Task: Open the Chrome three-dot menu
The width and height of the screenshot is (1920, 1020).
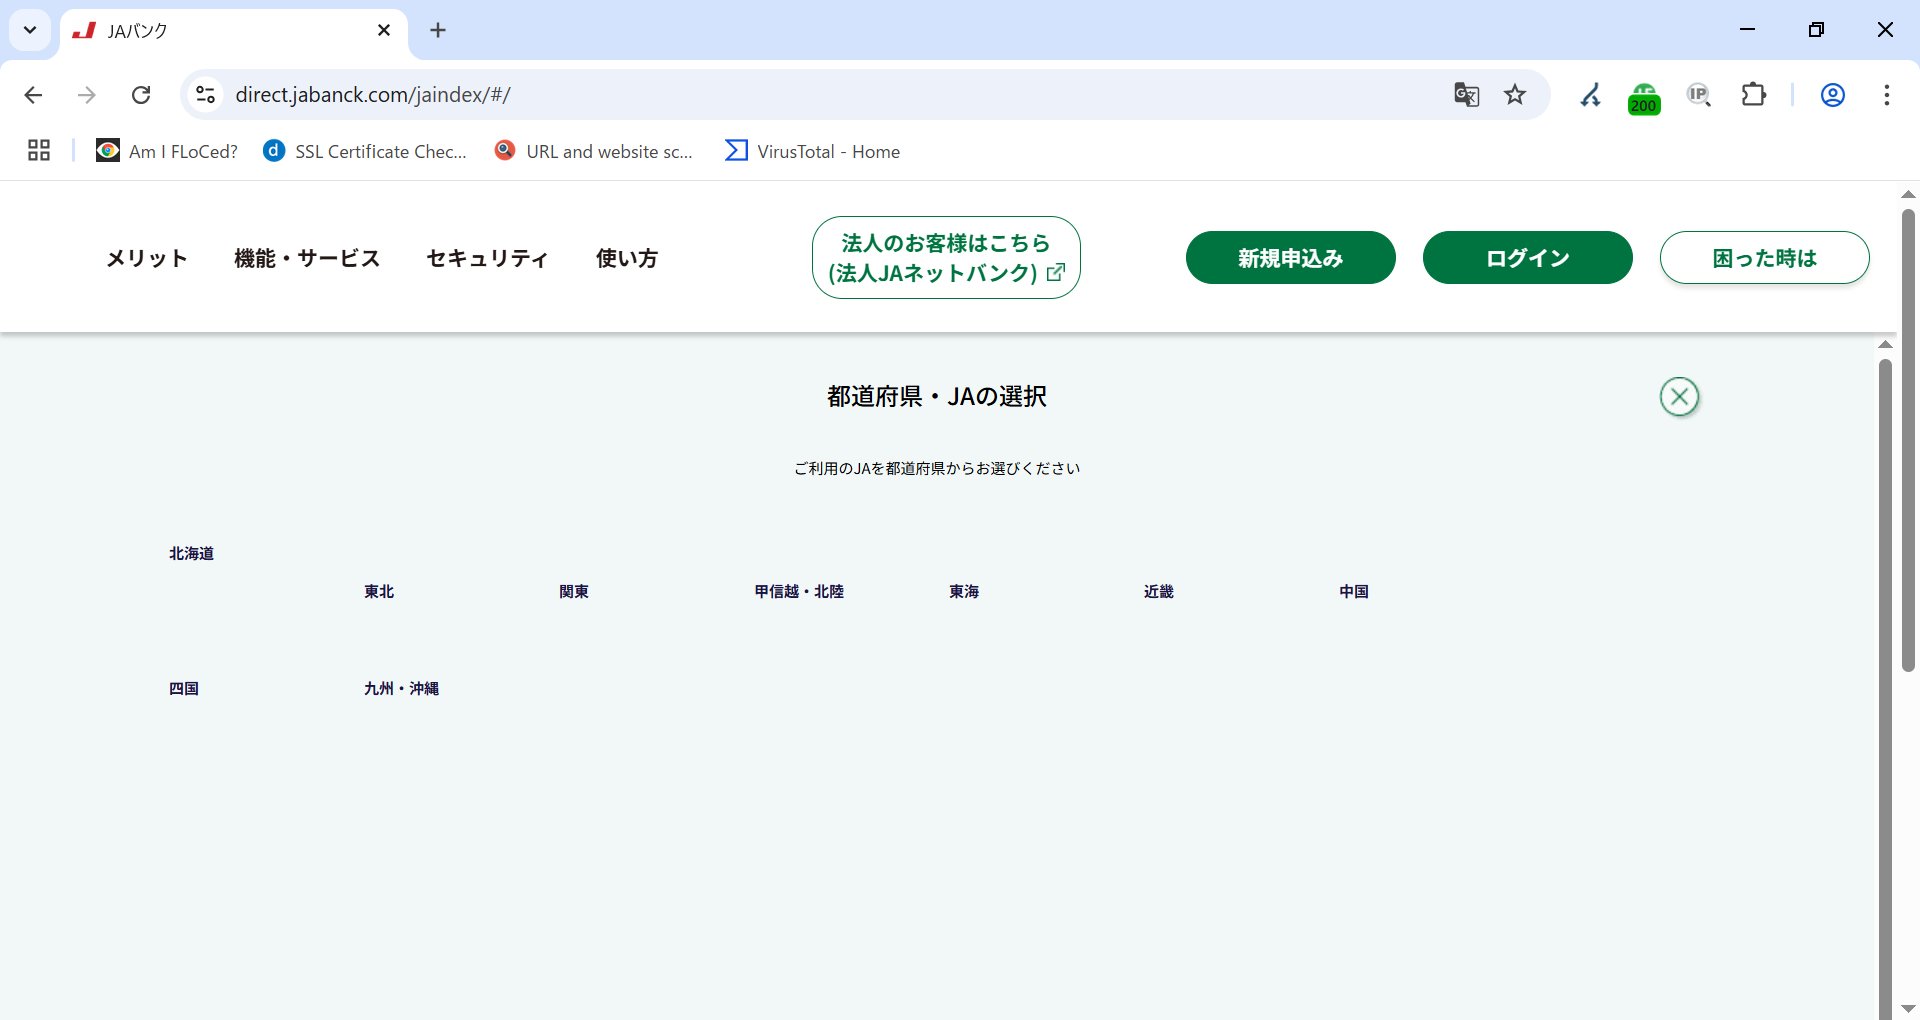Action: click(x=1886, y=95)
